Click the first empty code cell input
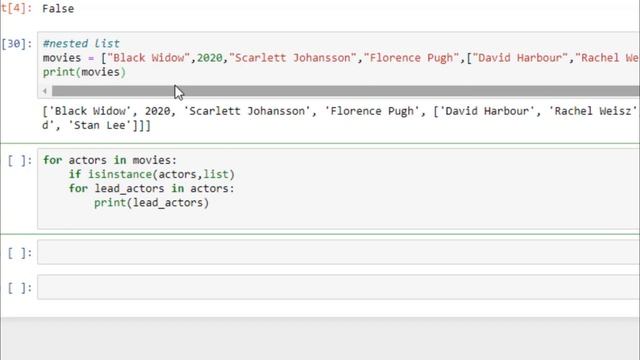 click(338, 252)
